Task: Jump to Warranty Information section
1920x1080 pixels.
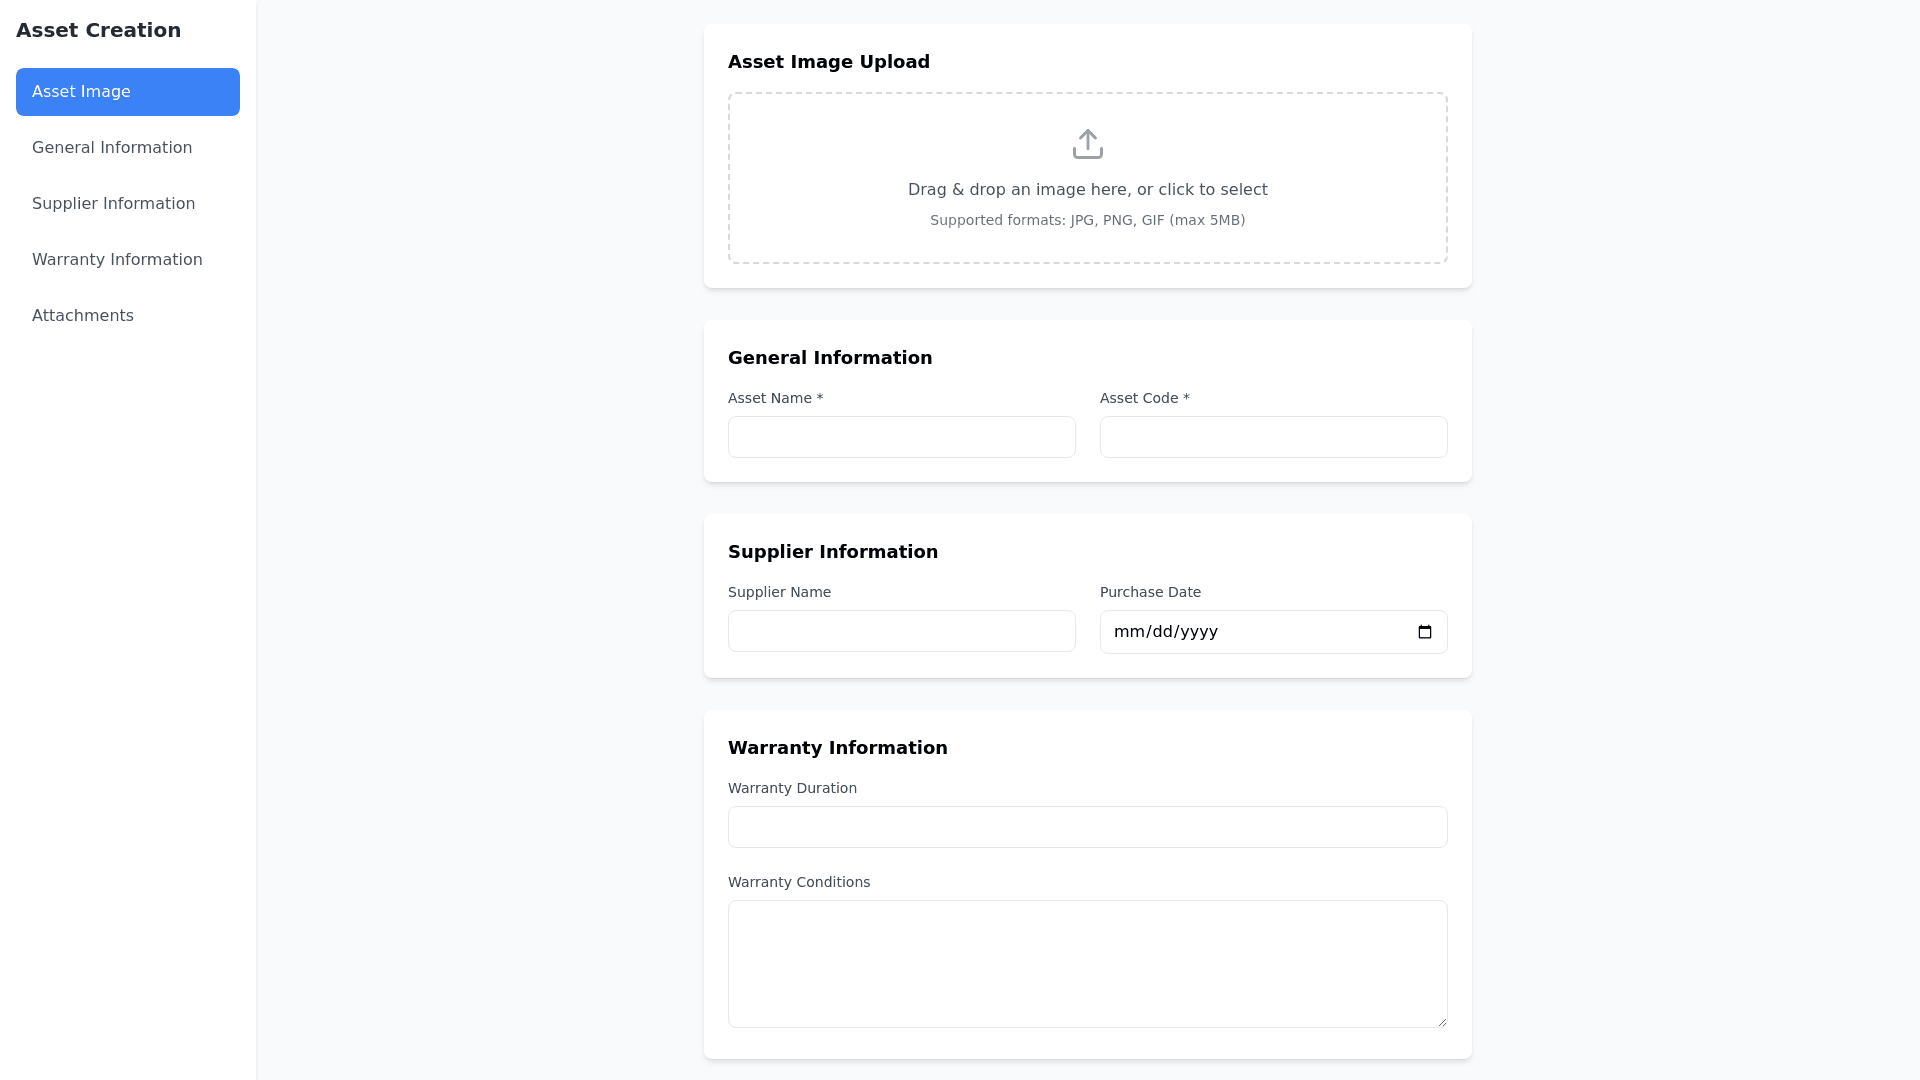Action: [x=117, y=260]
